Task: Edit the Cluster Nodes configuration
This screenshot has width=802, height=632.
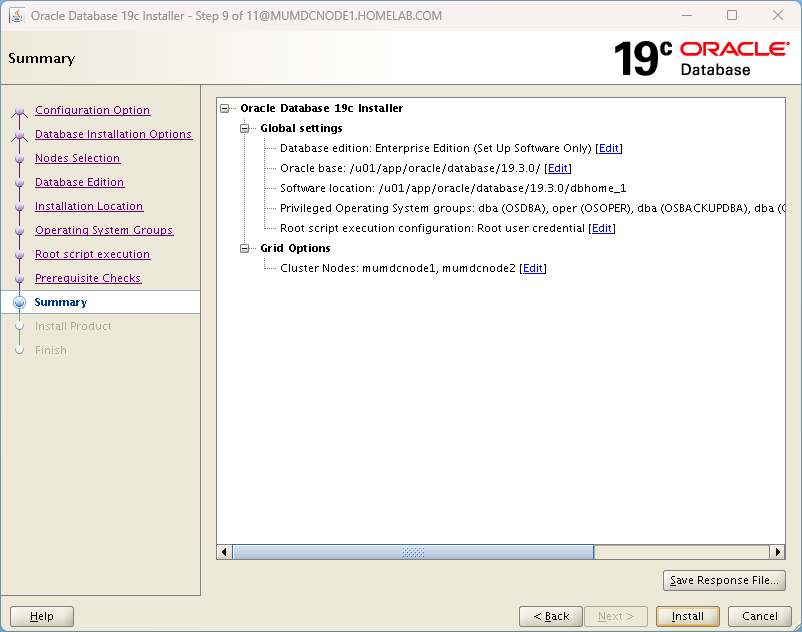Action: [532, 268]
